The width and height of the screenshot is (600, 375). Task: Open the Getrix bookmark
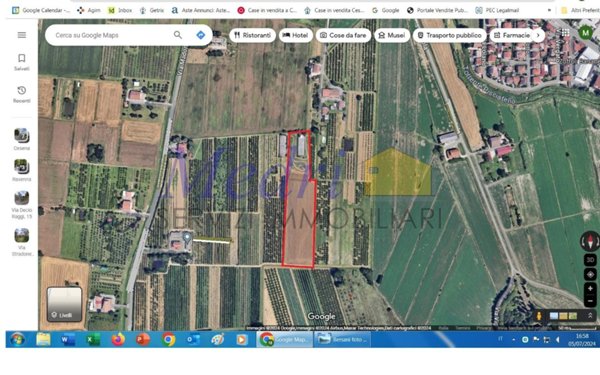[152, 10]
